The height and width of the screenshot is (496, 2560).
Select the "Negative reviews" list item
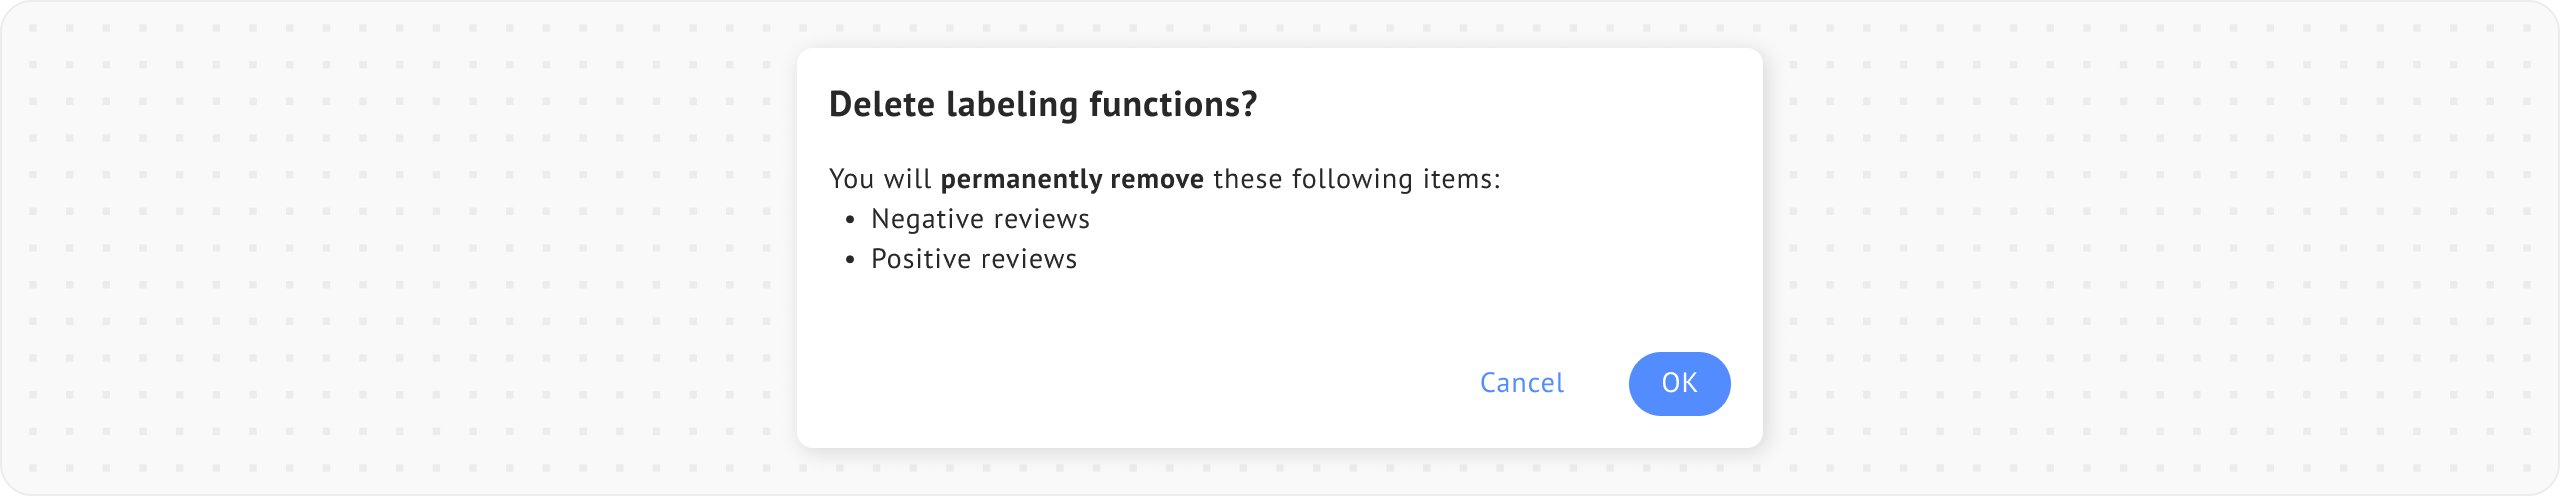pyautogui.click(x=980, y=219)
